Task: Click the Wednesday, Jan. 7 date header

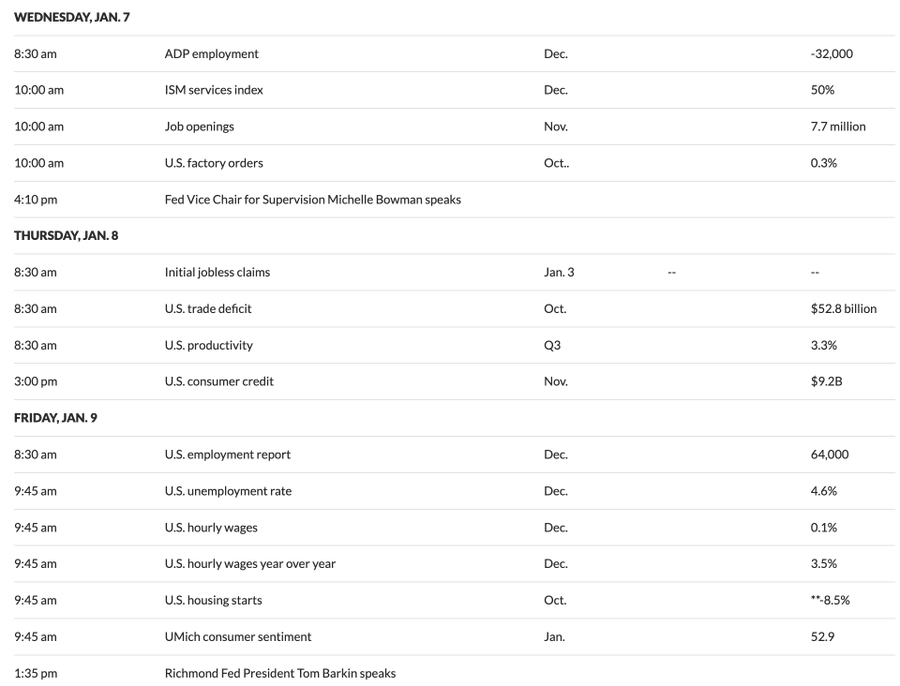Action: pyautogui.click(x=72, y=17)
